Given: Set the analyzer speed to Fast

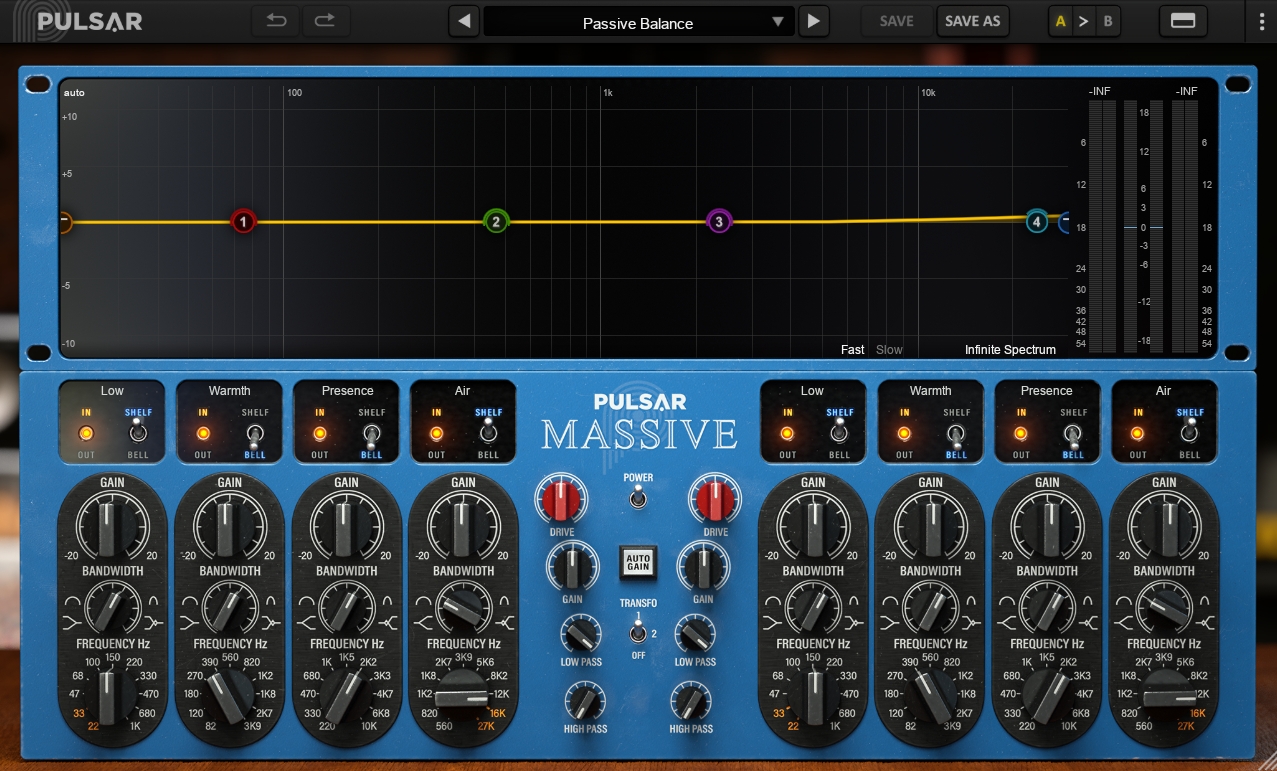Looking at the screenshot, I should 852,350.
